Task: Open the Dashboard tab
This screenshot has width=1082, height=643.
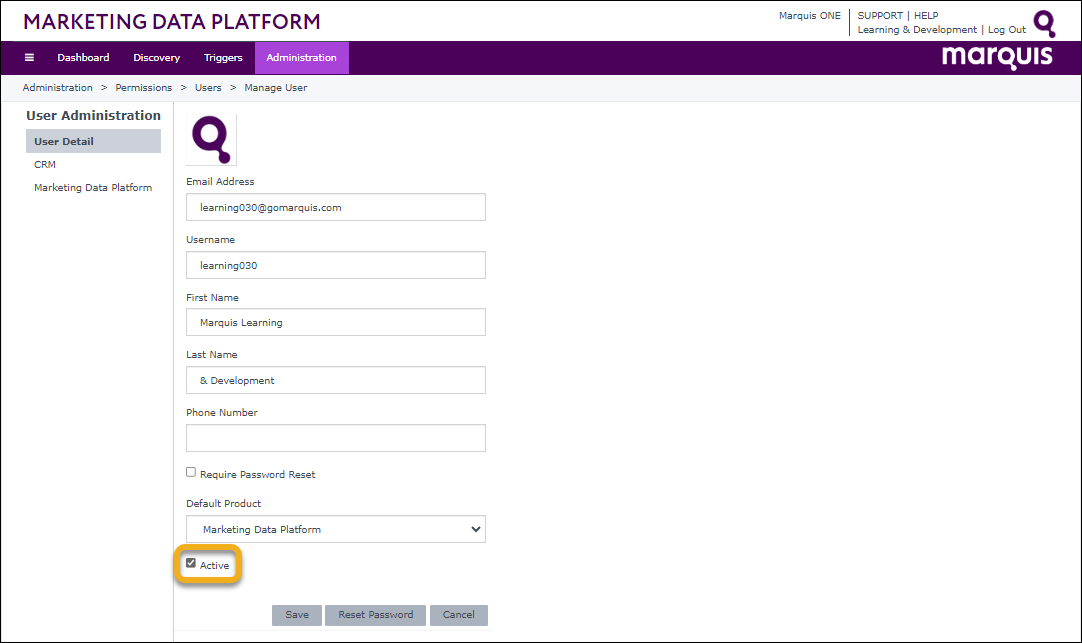Action: [x=83, y=58]
